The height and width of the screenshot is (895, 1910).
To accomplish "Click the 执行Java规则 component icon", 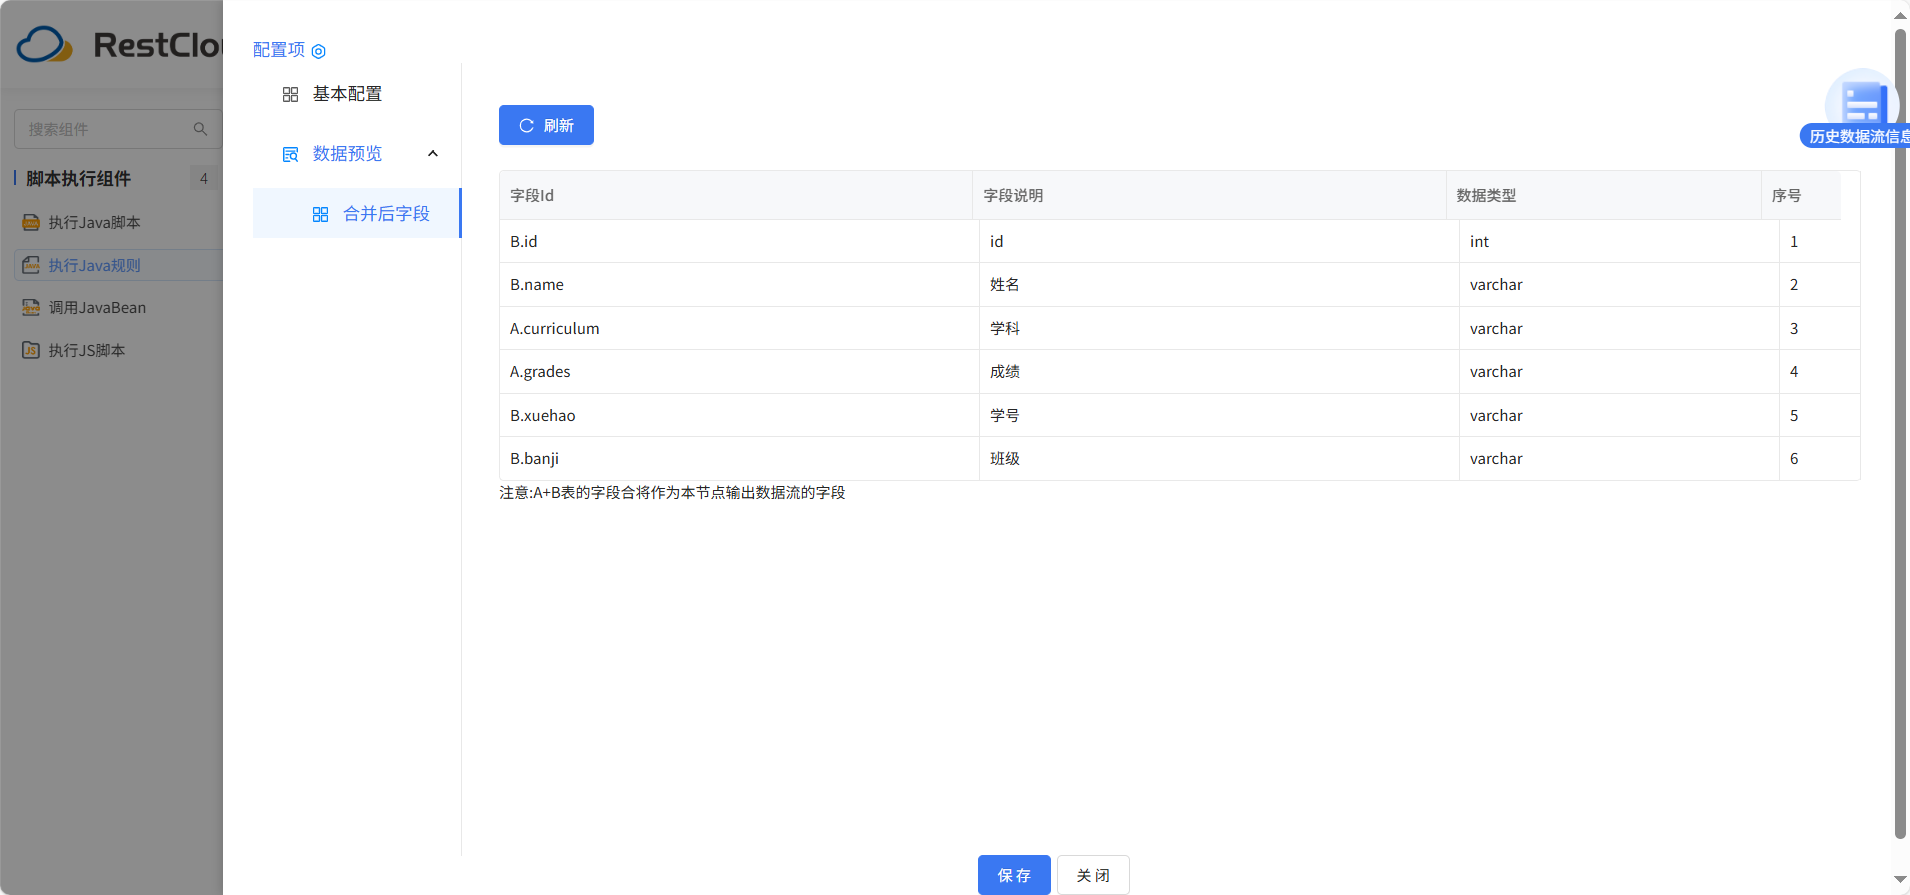I will pyautogui.click(x=31, y=265).
